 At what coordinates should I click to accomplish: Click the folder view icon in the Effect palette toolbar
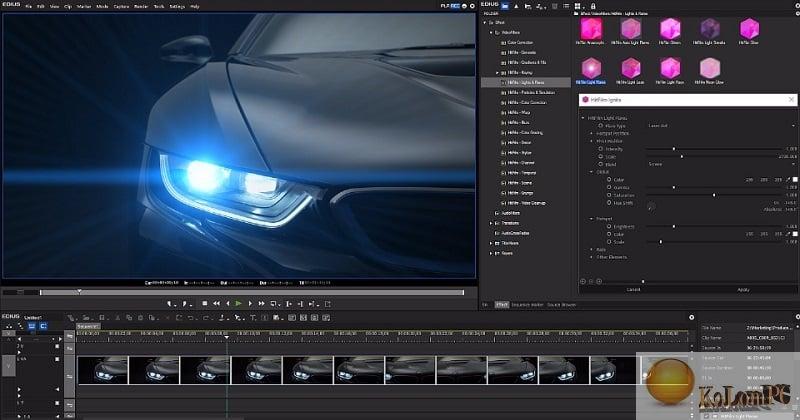(x=505, y=6)
